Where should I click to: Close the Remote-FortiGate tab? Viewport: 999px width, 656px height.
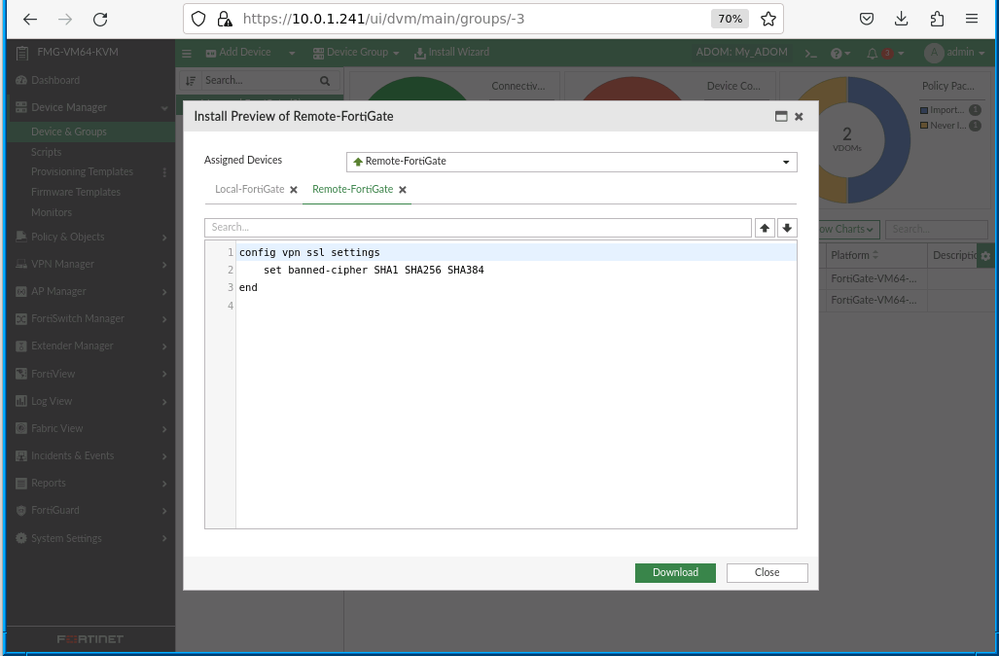403,190
